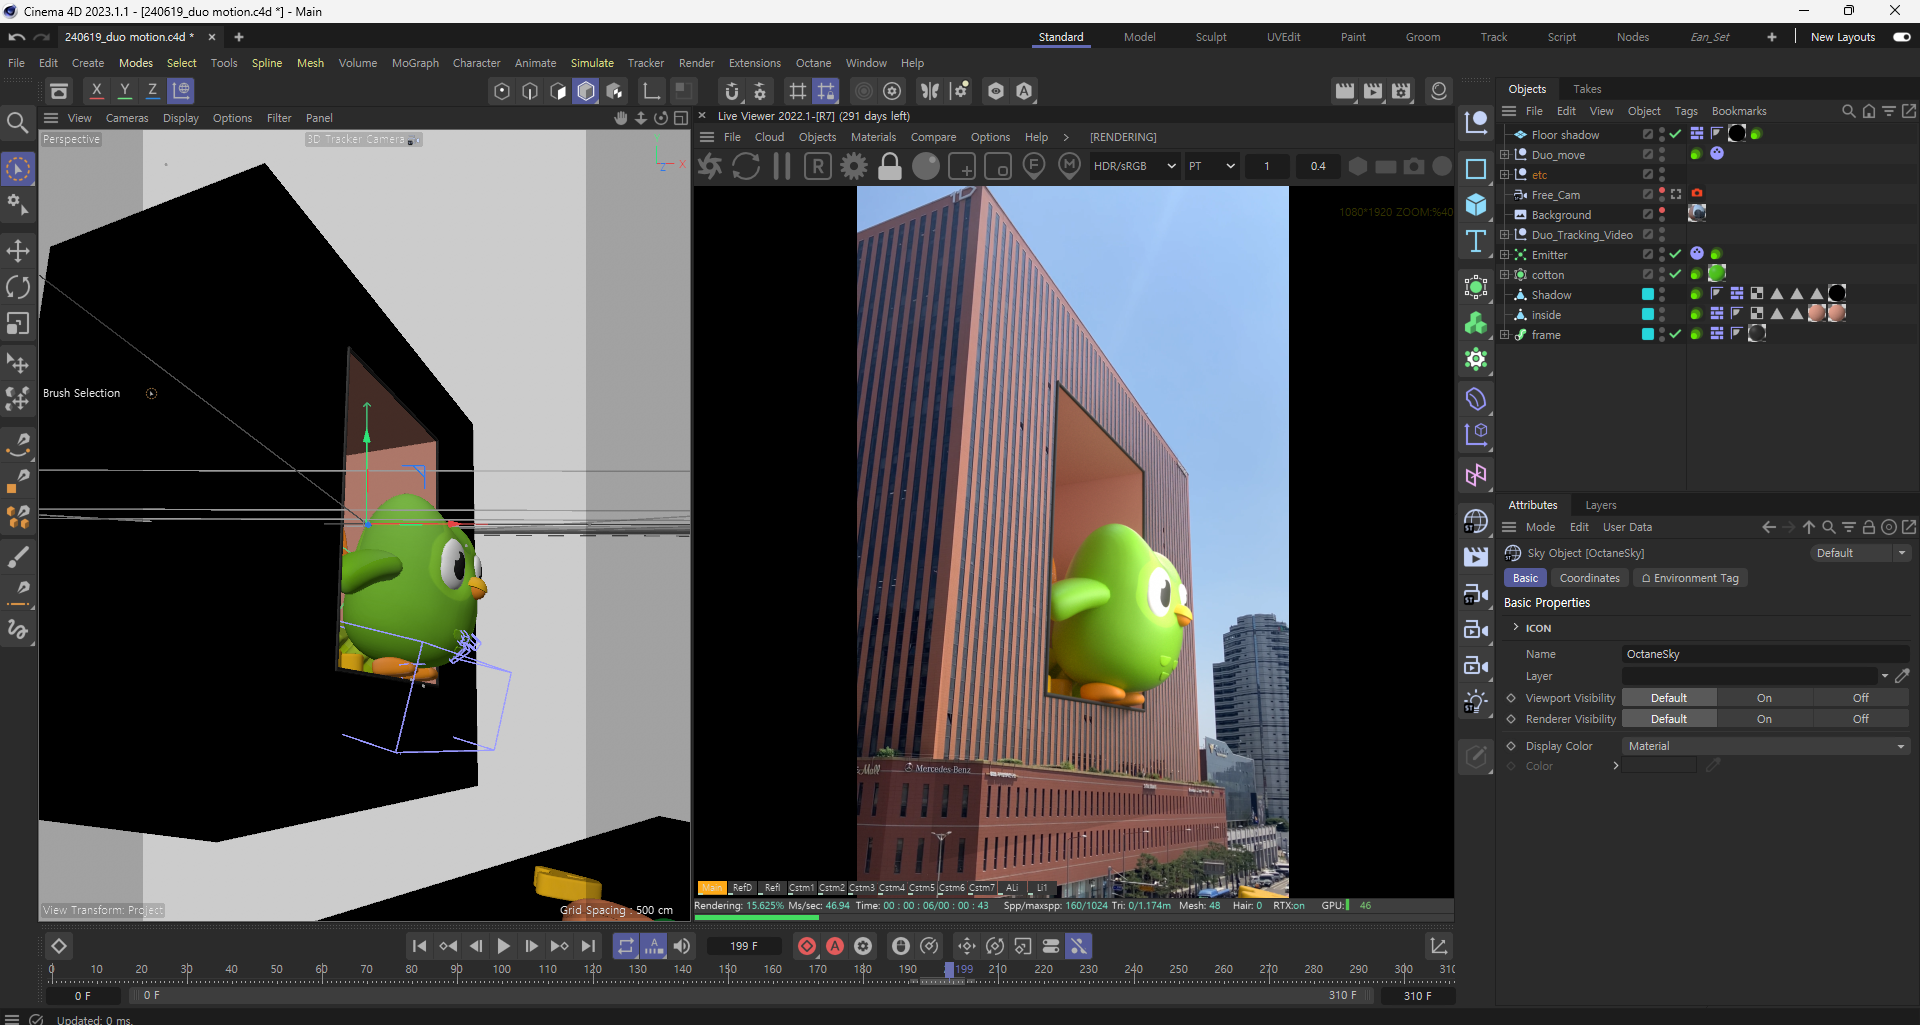
Task: Play the animation forward
Action: (503, 946)
